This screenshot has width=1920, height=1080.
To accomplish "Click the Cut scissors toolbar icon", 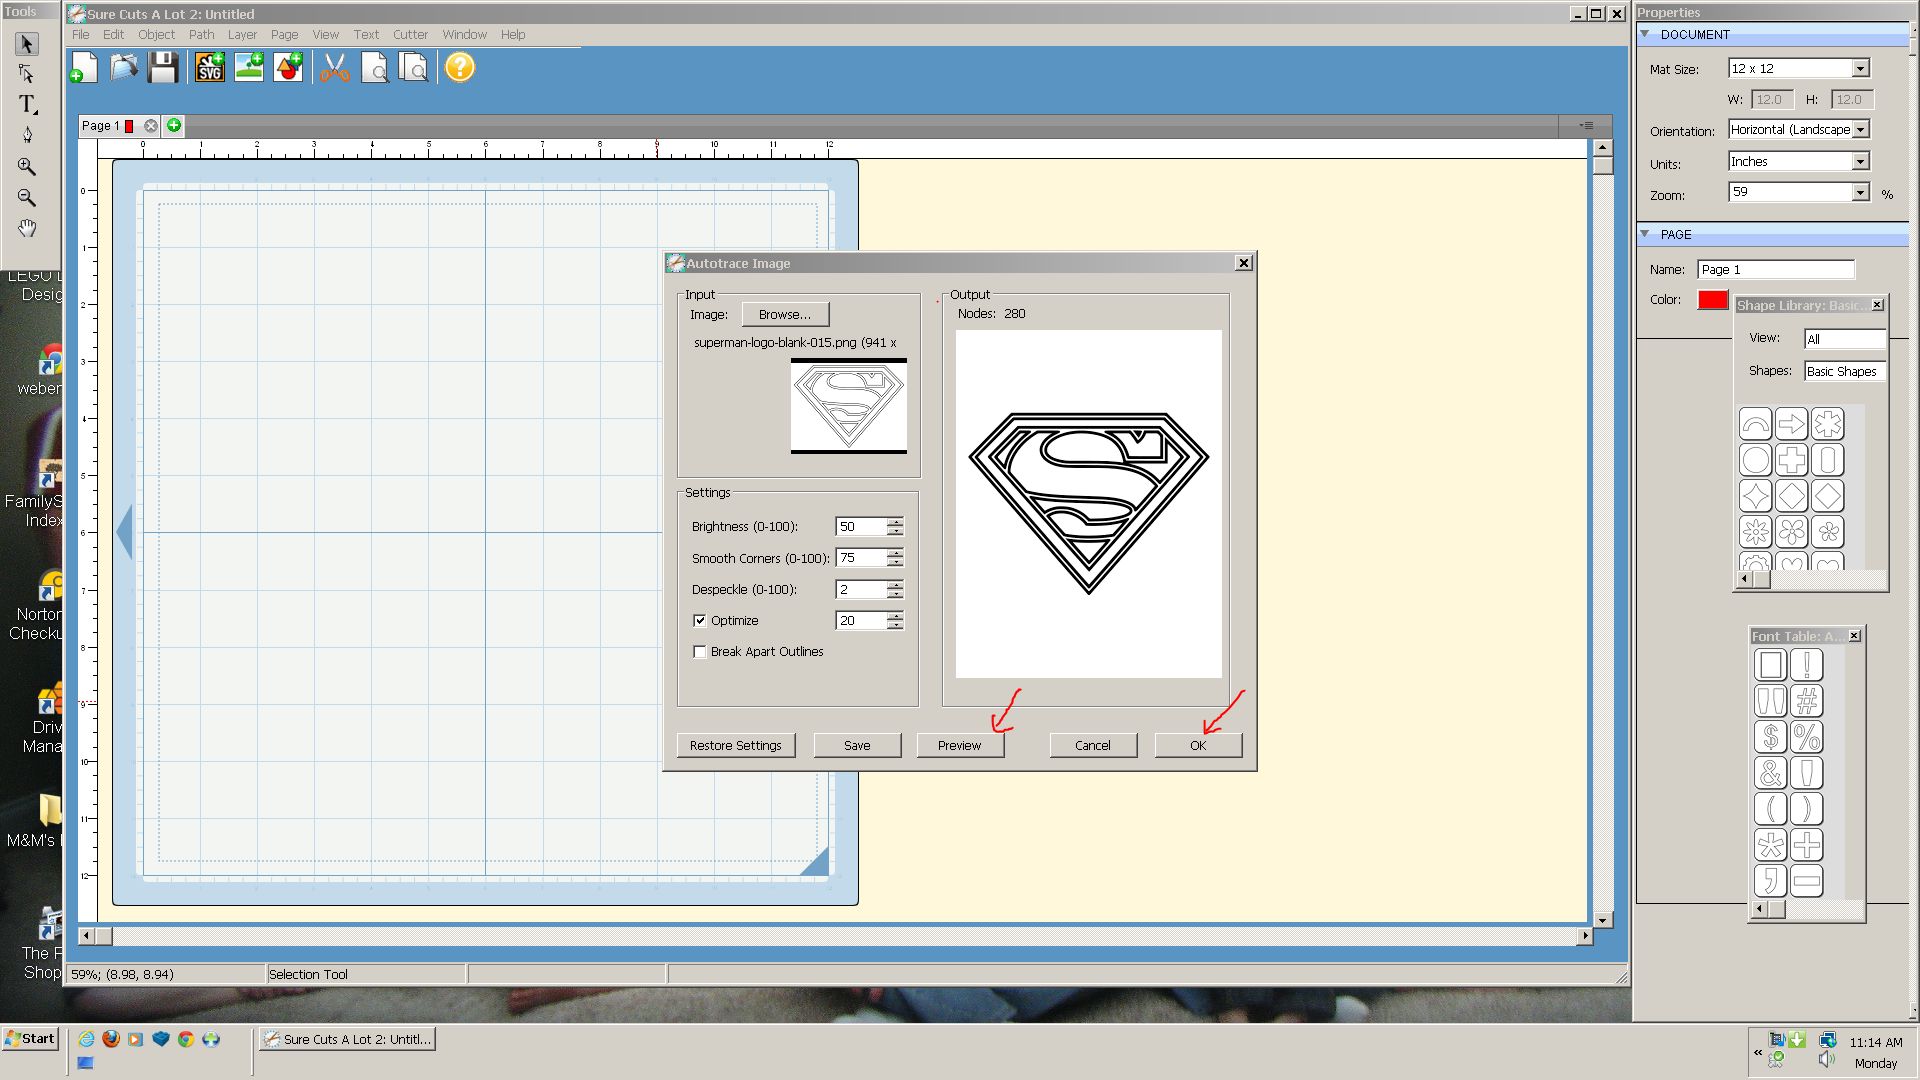I will pyautogui.click(x=335, y=68).
